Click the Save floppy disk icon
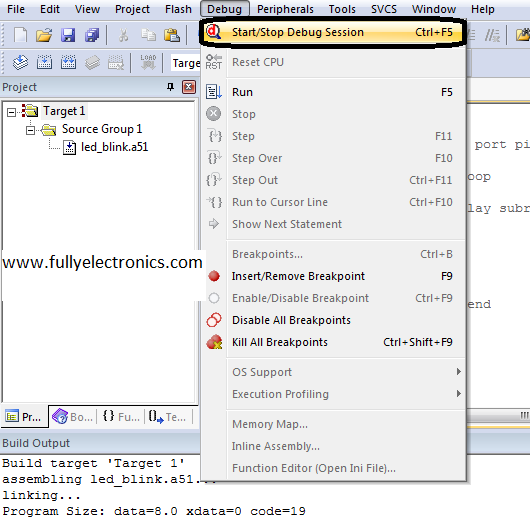Viewport: 530px width, 518px height. pos(68,35)
